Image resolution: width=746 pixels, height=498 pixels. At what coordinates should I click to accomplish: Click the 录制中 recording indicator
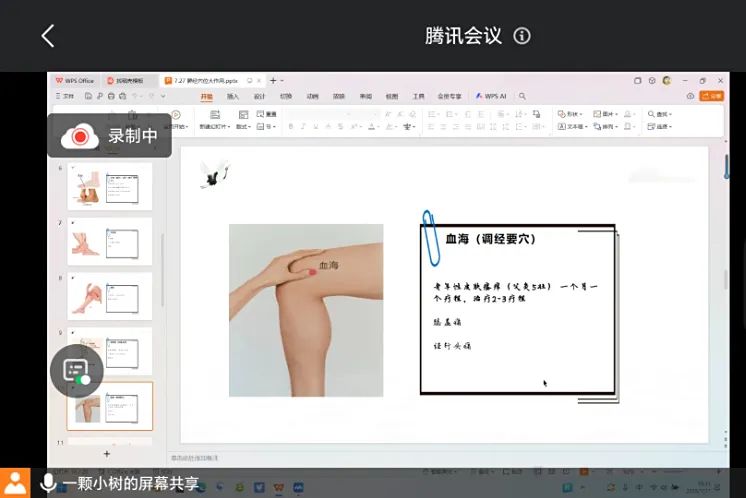(110, 136)
